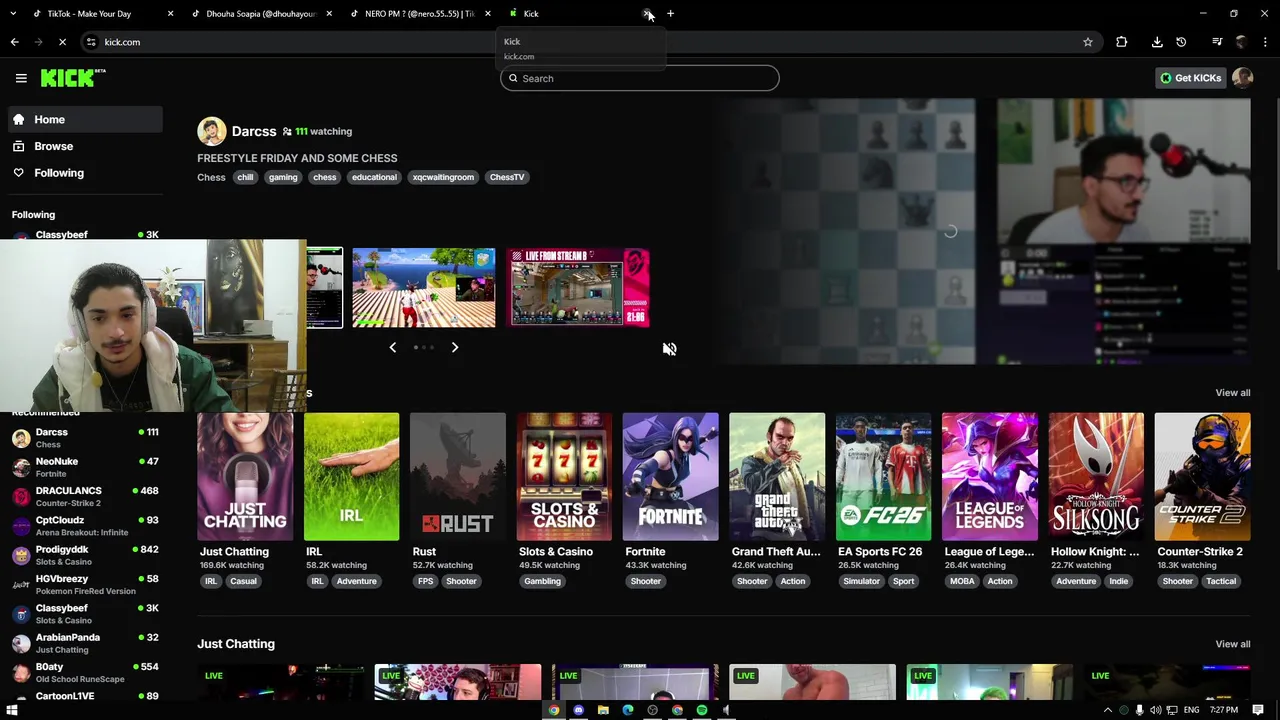Open Chrome history clock icon
1280x720 pixels.
pyautogui.click(x=1181, y=42)
